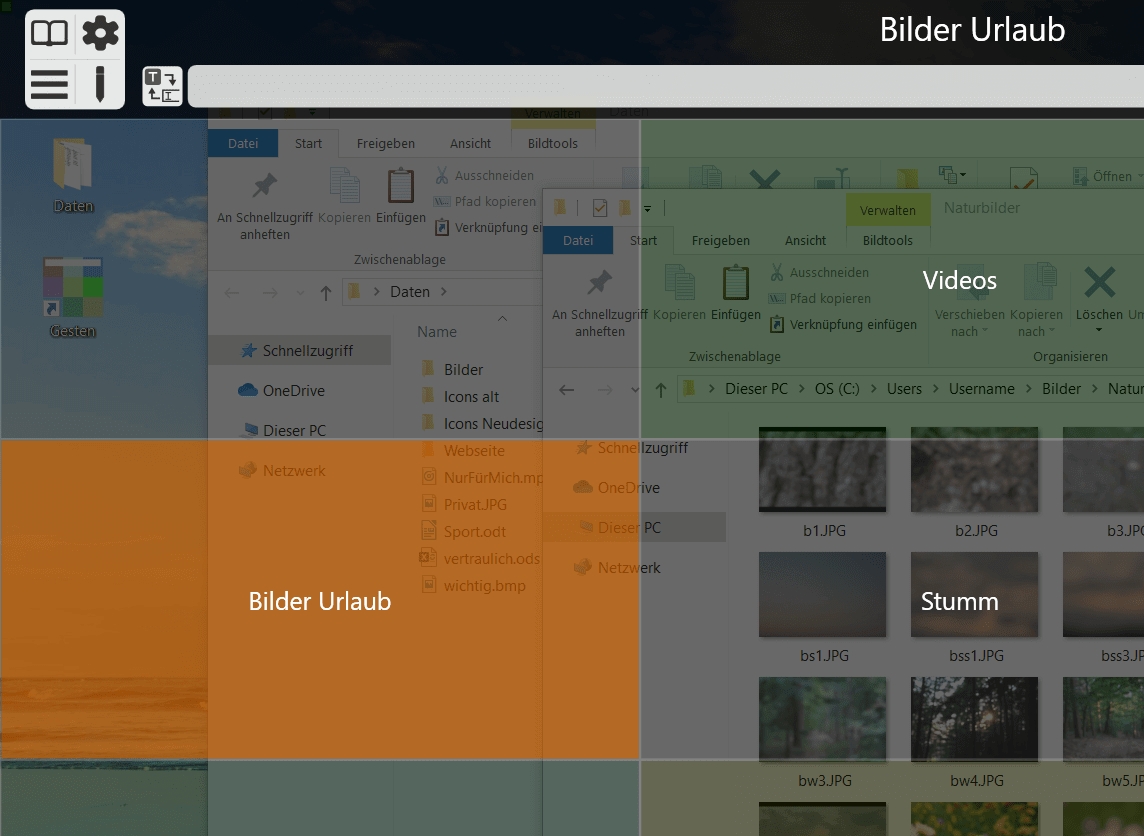
Task: Click Pfad kopieren in the Naturbilder window ribbon
Action: coord(819,298)
